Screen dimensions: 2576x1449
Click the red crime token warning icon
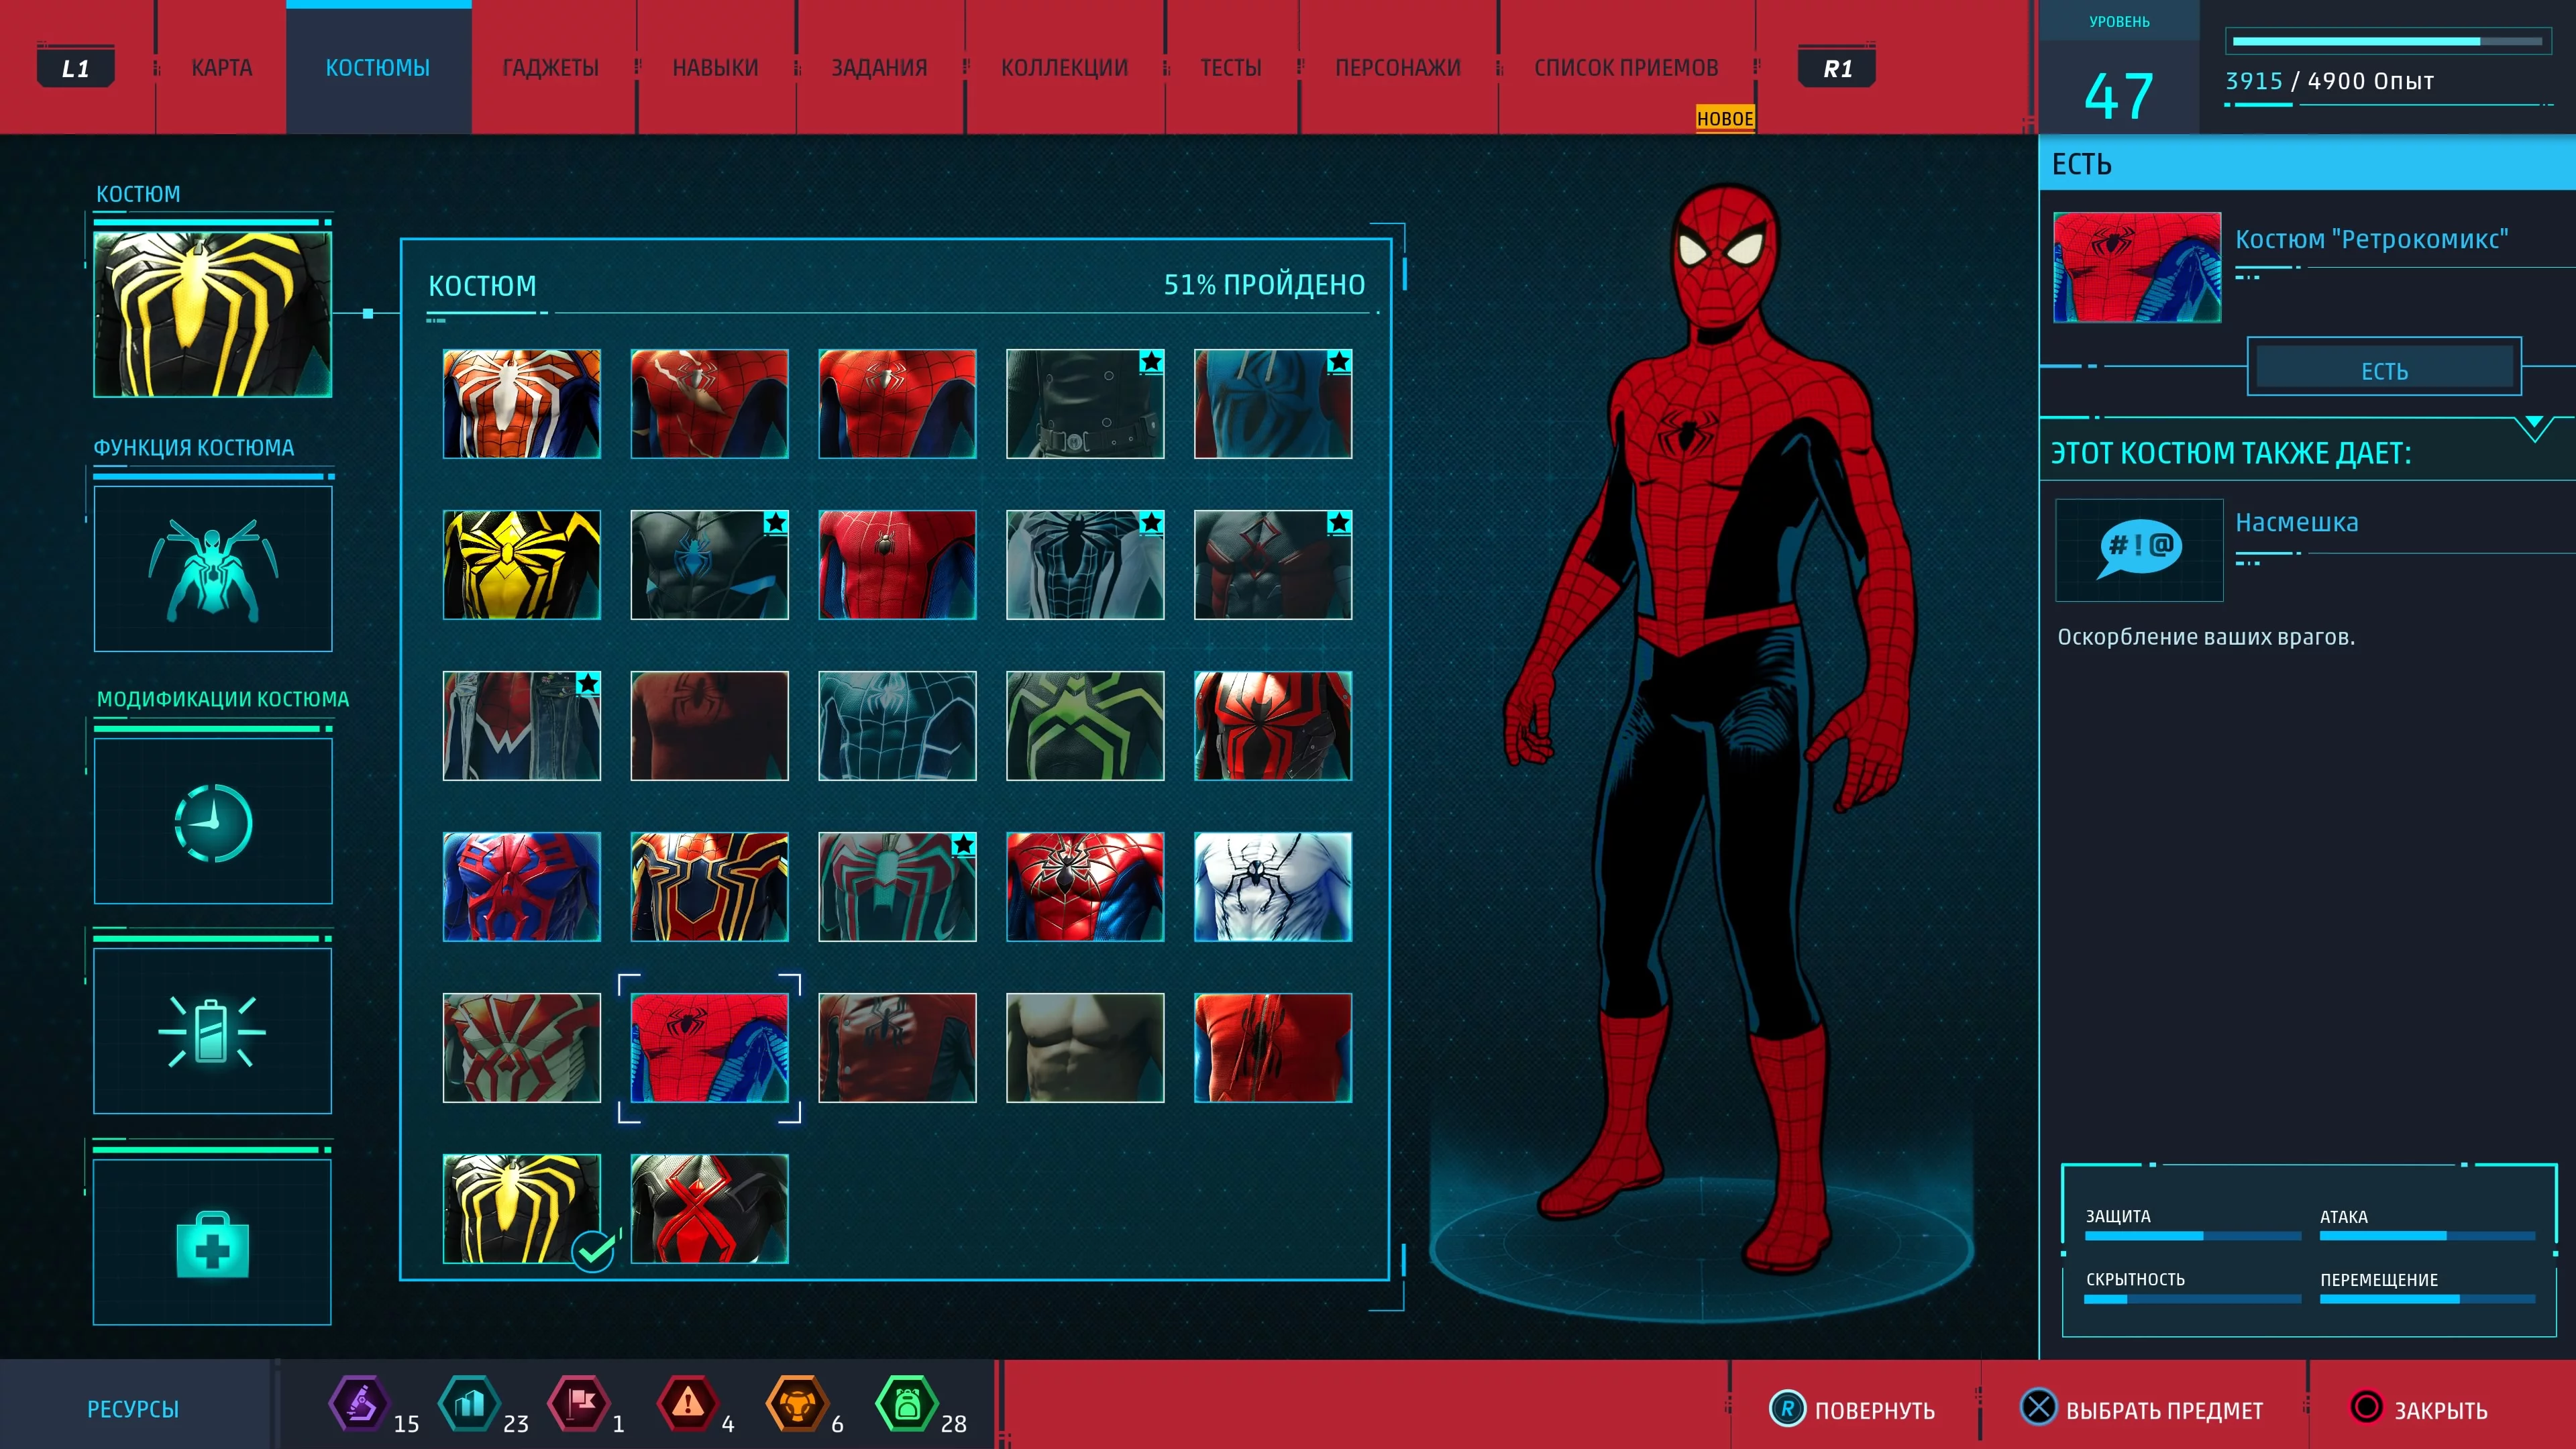[688, 1404]
